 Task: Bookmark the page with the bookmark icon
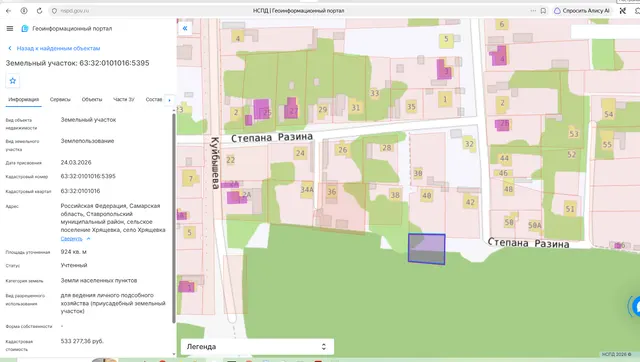coord(543,11)
